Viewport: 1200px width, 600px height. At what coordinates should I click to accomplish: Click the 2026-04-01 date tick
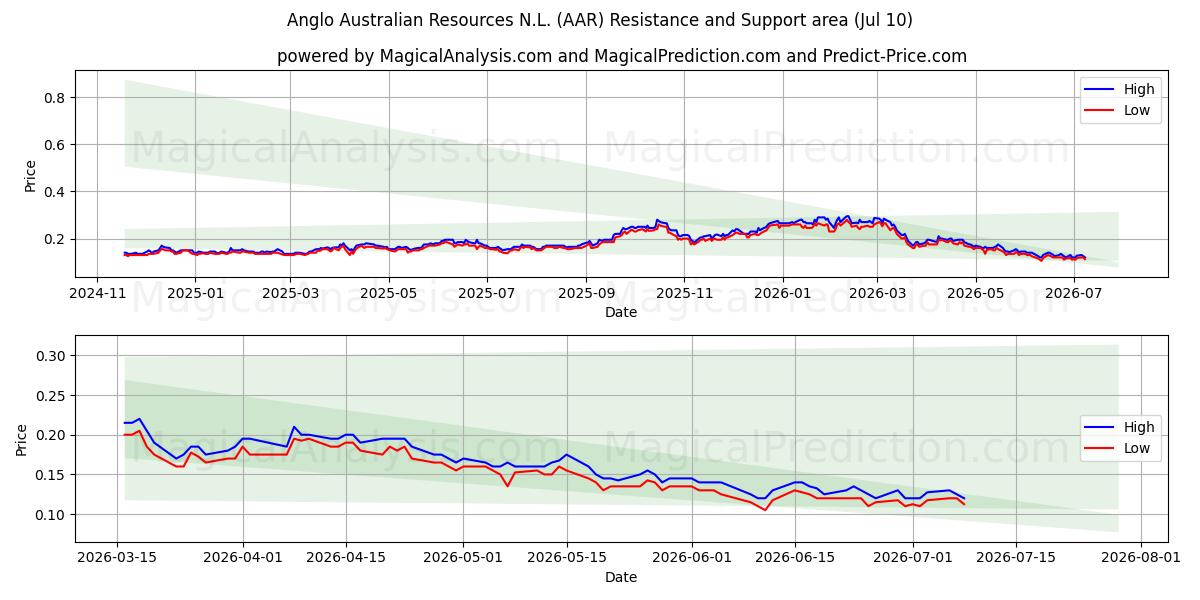pos(243,557)
